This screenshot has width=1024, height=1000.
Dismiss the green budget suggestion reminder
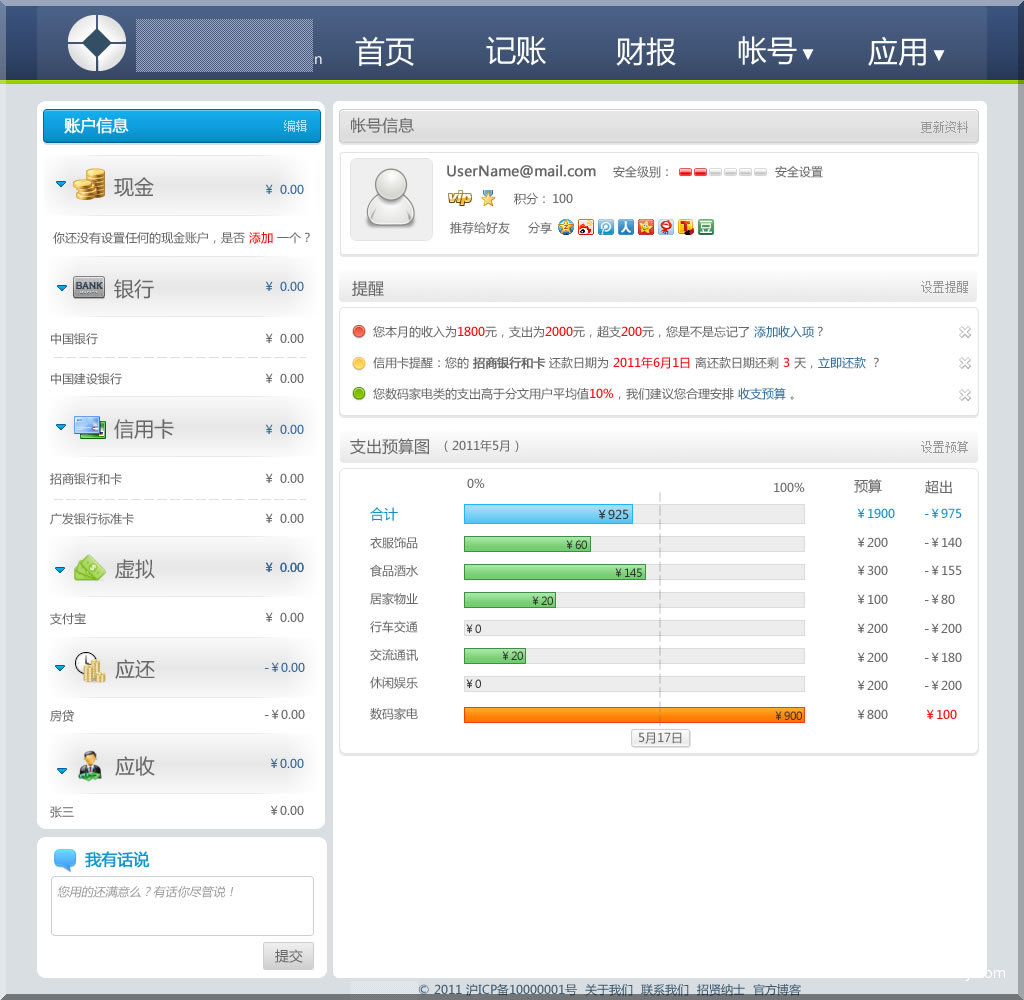coord(964,395)
